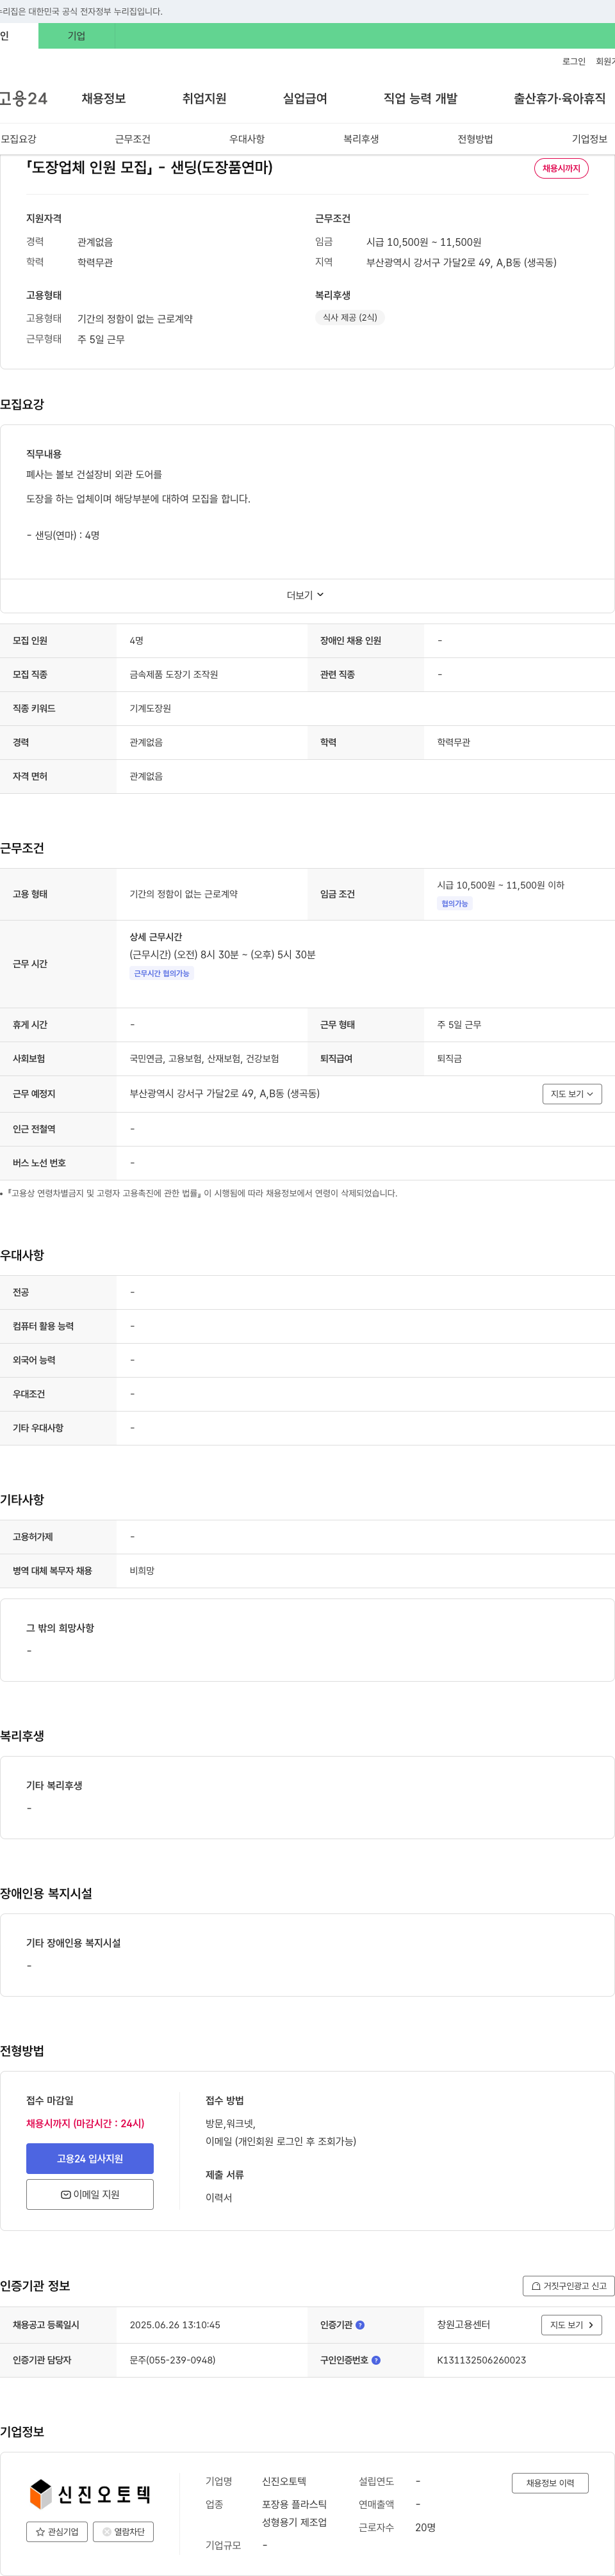
Task: Open the 취업지원 menu
Action: click(204, 99)
